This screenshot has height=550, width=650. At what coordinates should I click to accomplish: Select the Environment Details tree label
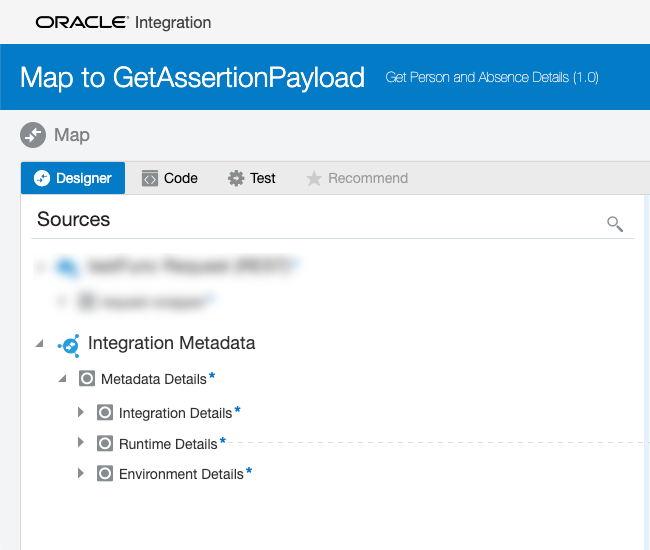[x=181, y=474]
